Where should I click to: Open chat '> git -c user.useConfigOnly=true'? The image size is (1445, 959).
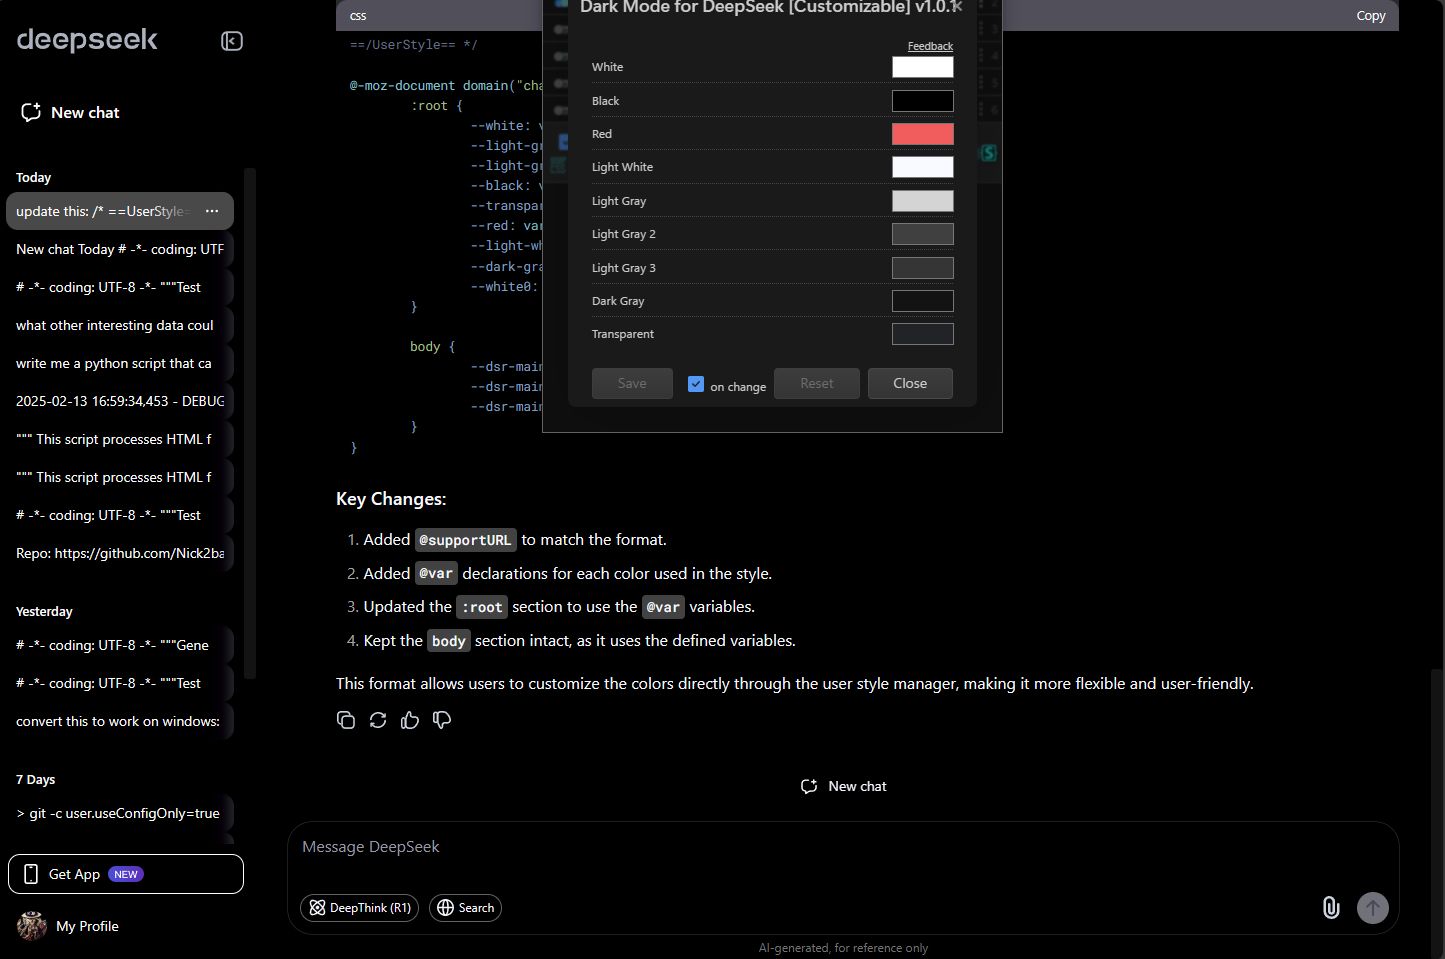point(120,813)
